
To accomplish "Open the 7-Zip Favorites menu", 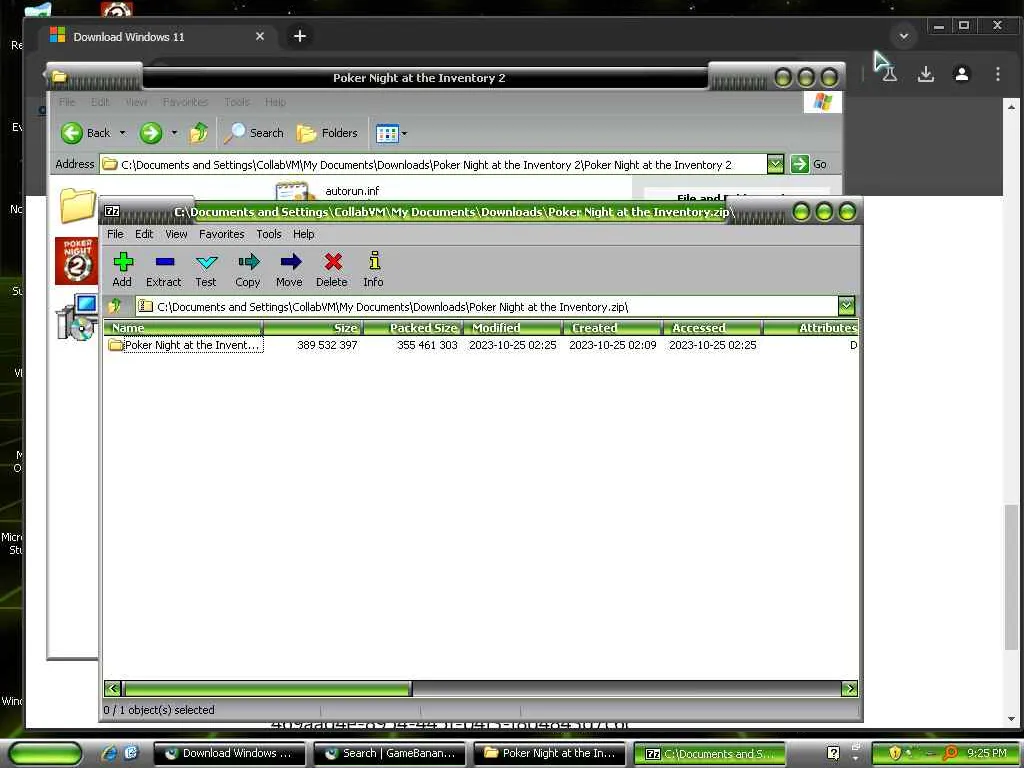I will pos(221,234).
